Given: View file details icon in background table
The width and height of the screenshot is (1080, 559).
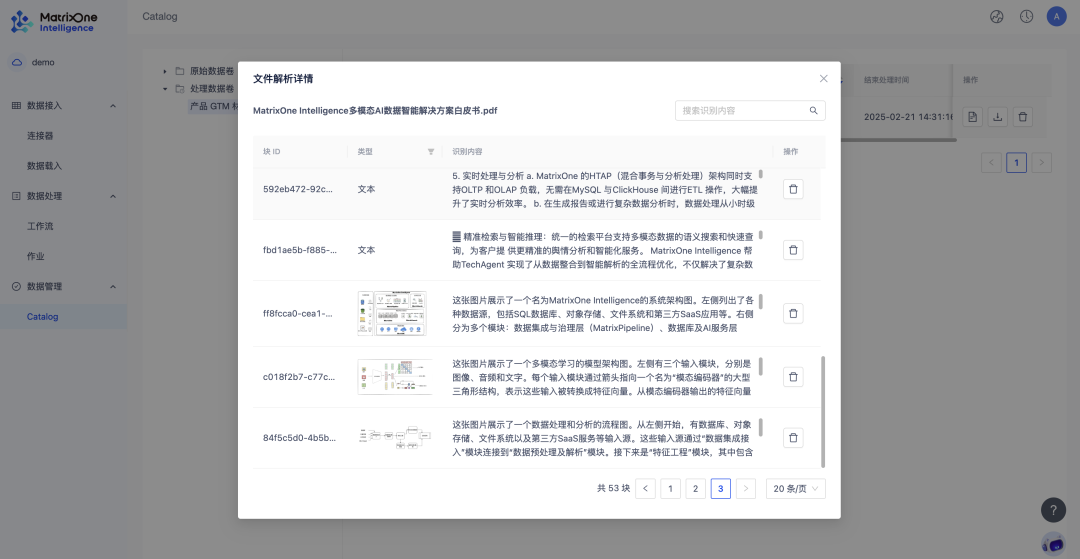Looking at the screenshot, I should (972, 117).
